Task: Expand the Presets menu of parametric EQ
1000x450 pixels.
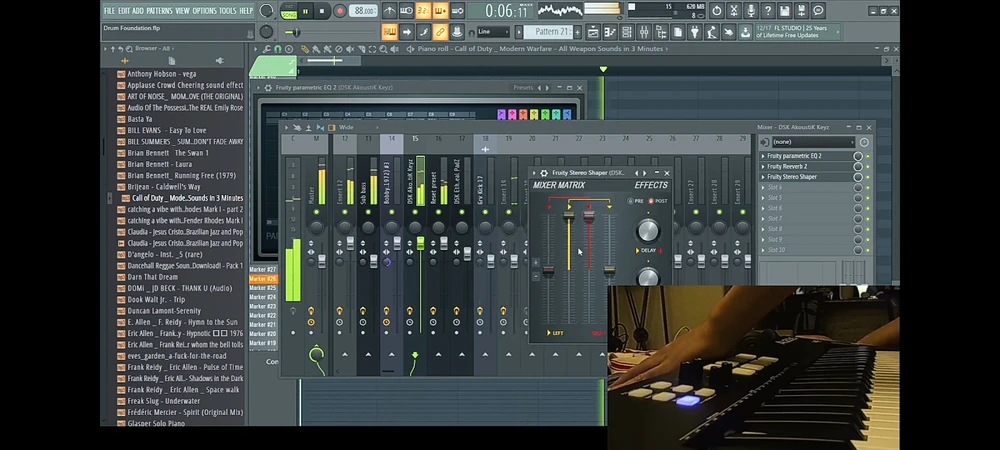Action: coord(525,88)
